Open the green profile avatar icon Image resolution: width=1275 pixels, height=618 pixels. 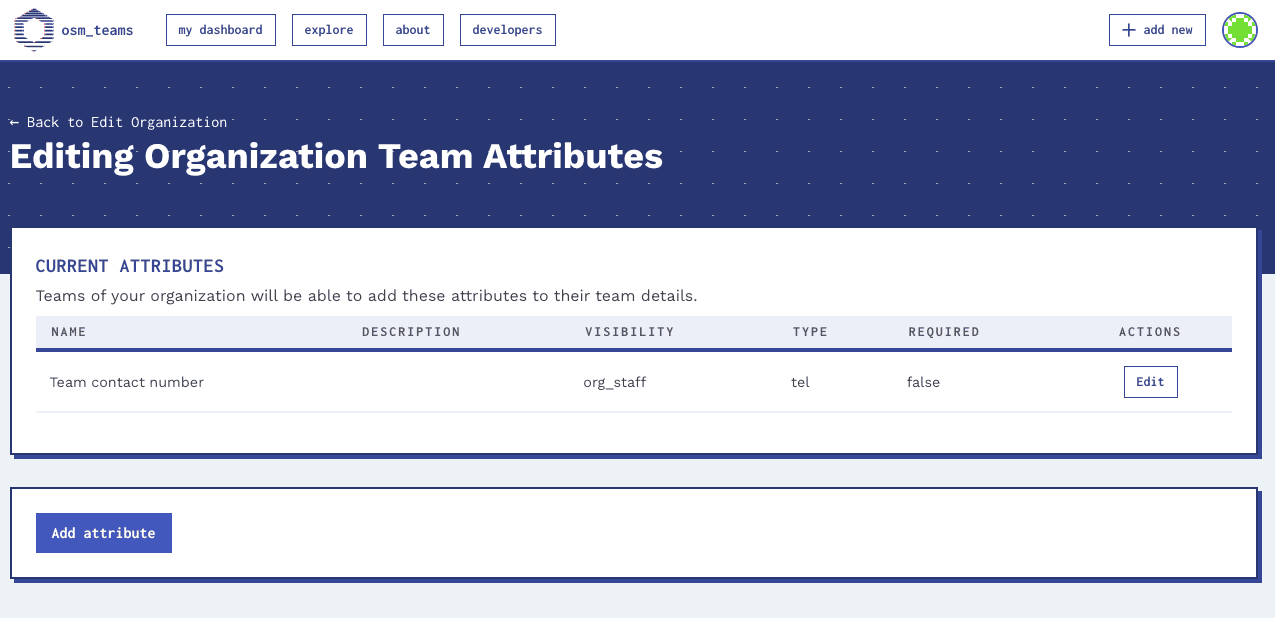point(1239,30)
